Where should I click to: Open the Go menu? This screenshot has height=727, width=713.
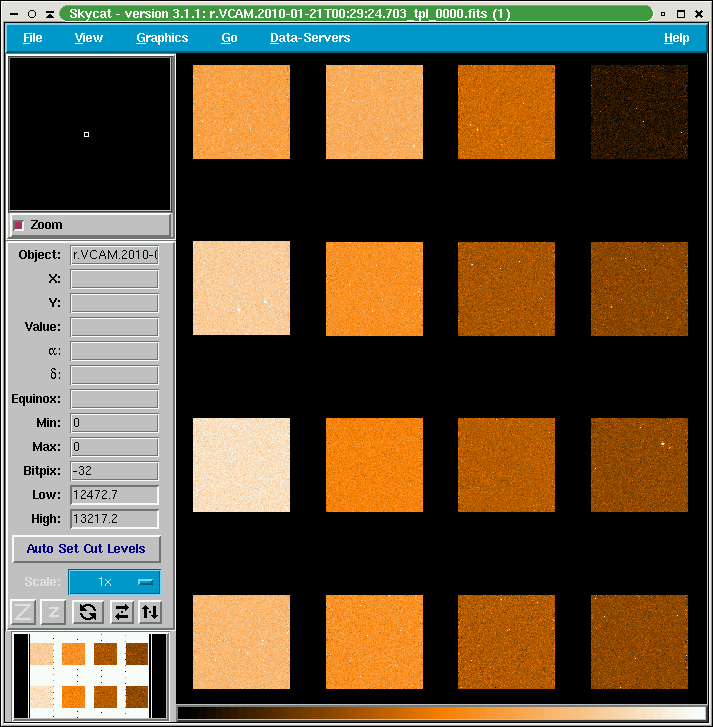point(229,38)
